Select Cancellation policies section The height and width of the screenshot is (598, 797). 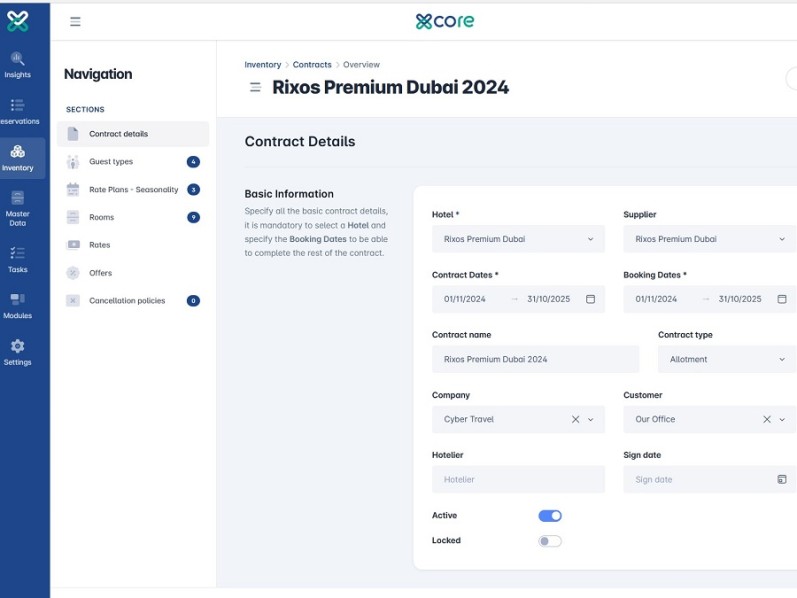click(x=133, y=301)
